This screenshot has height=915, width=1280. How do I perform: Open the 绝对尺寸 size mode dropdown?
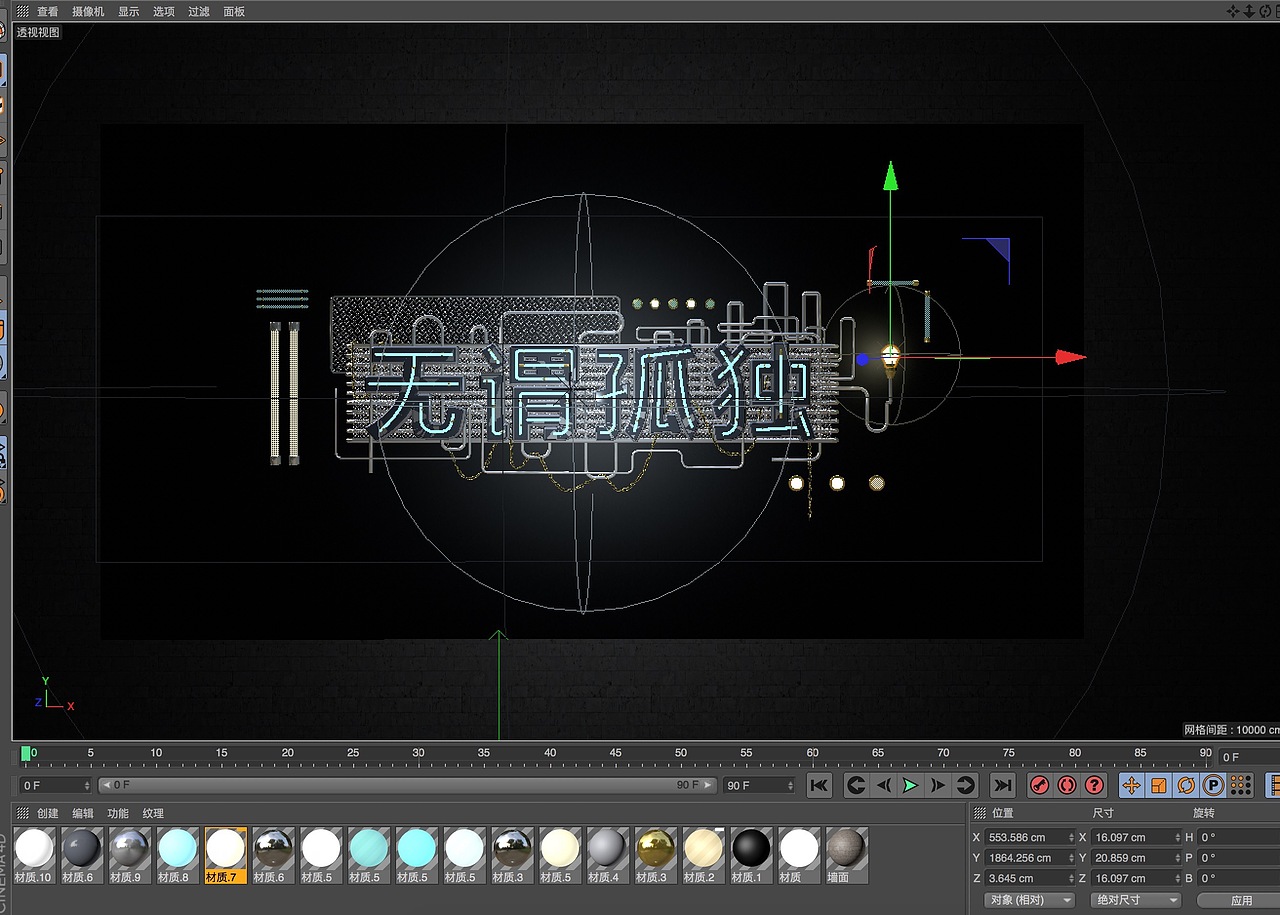click(x=1135, y=899)
